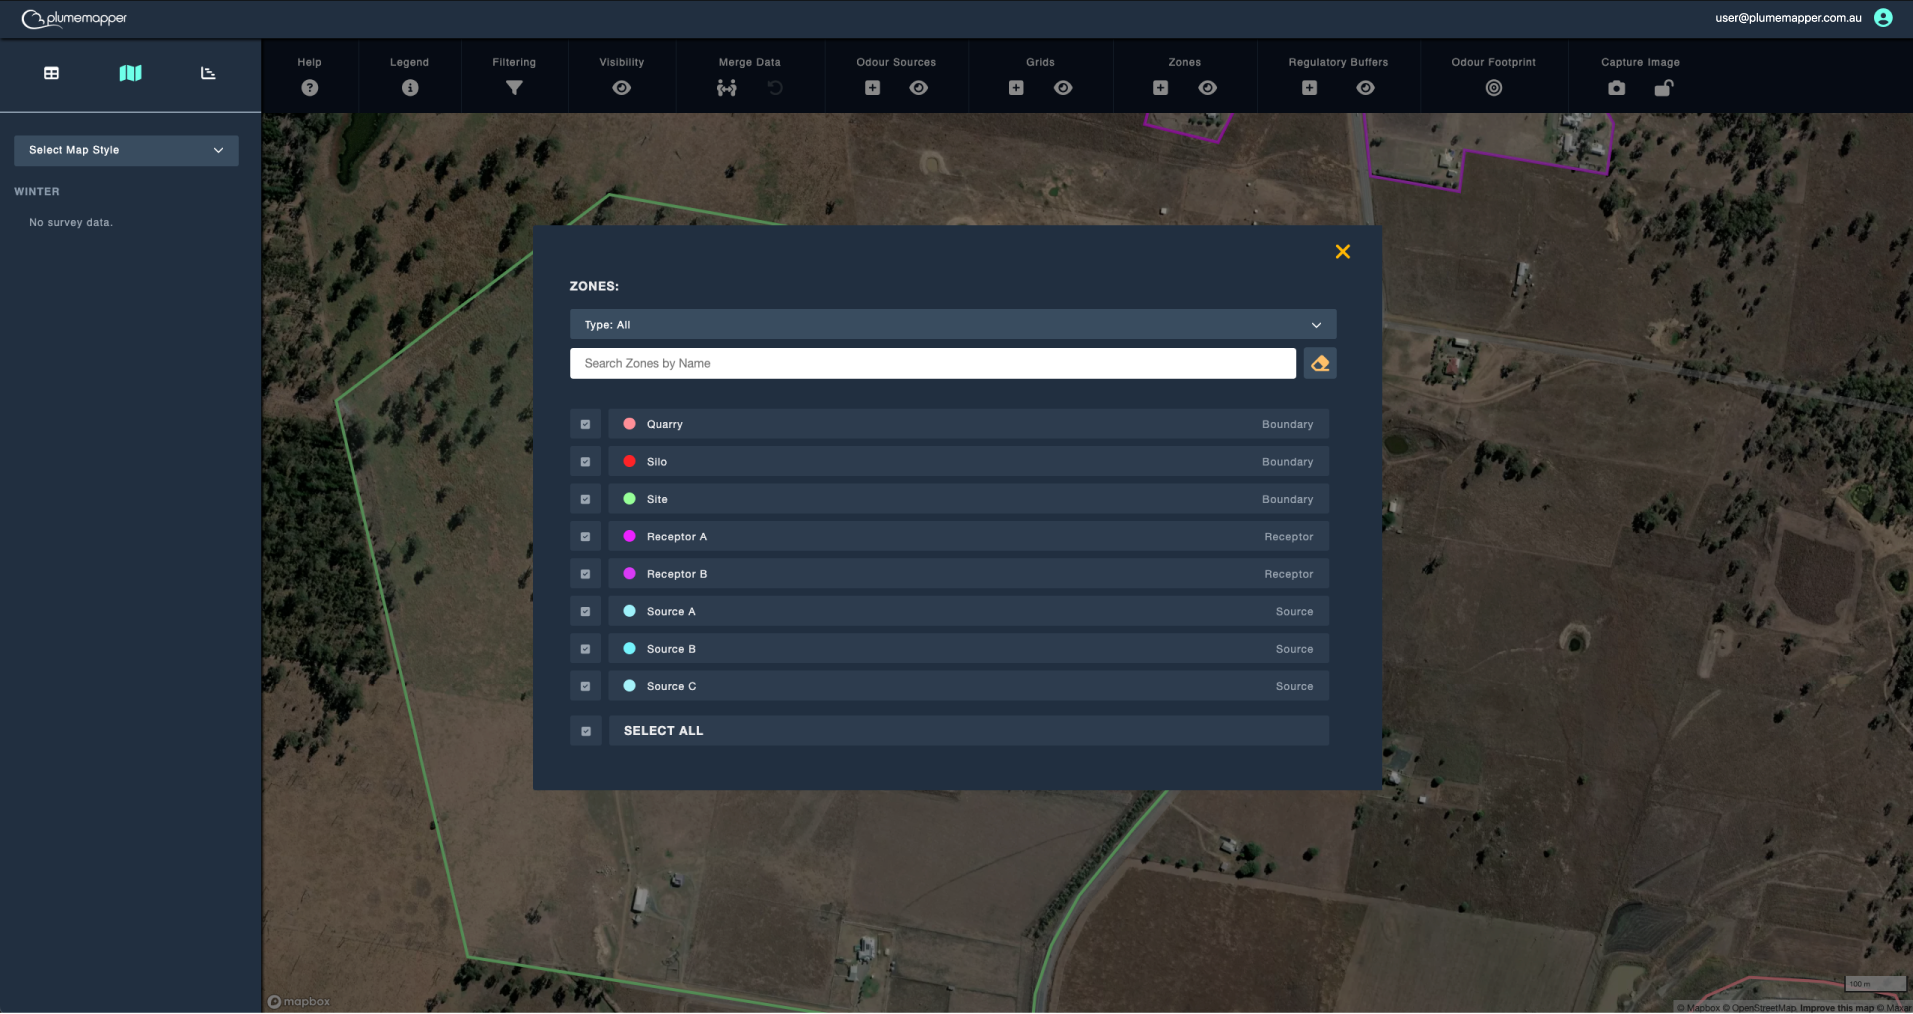The width and height of the screenshot is (1913, 1014).
Task: Click Improve this map link
Action: tap(1837, 1008)
